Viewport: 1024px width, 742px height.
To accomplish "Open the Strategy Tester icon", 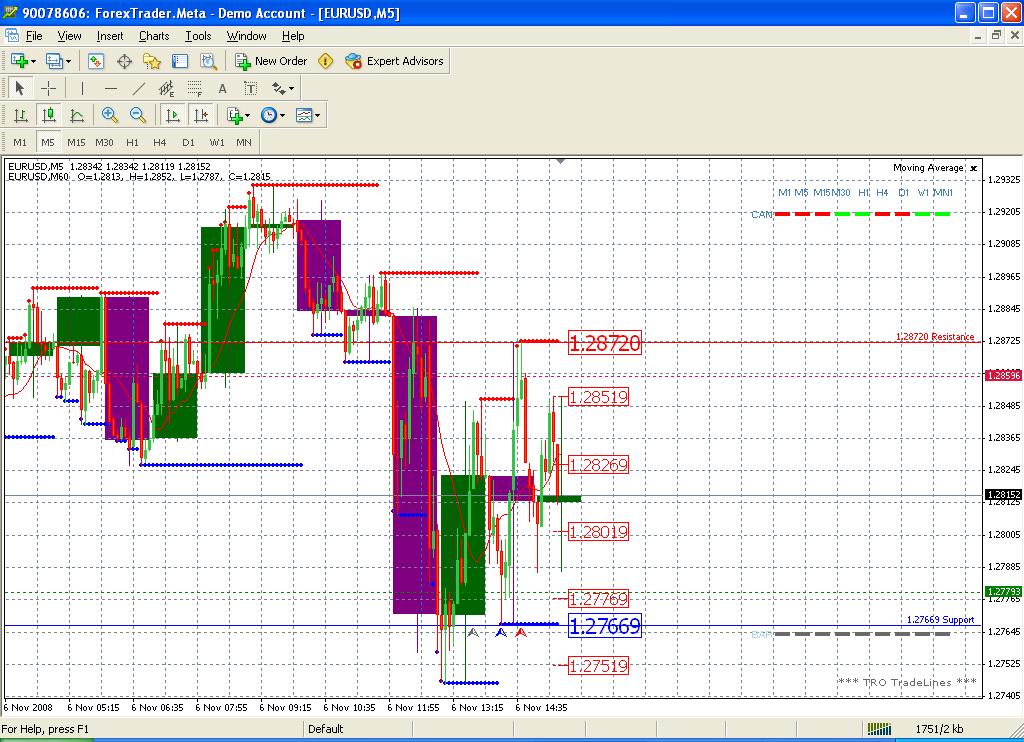I will [x=208, y=61].
